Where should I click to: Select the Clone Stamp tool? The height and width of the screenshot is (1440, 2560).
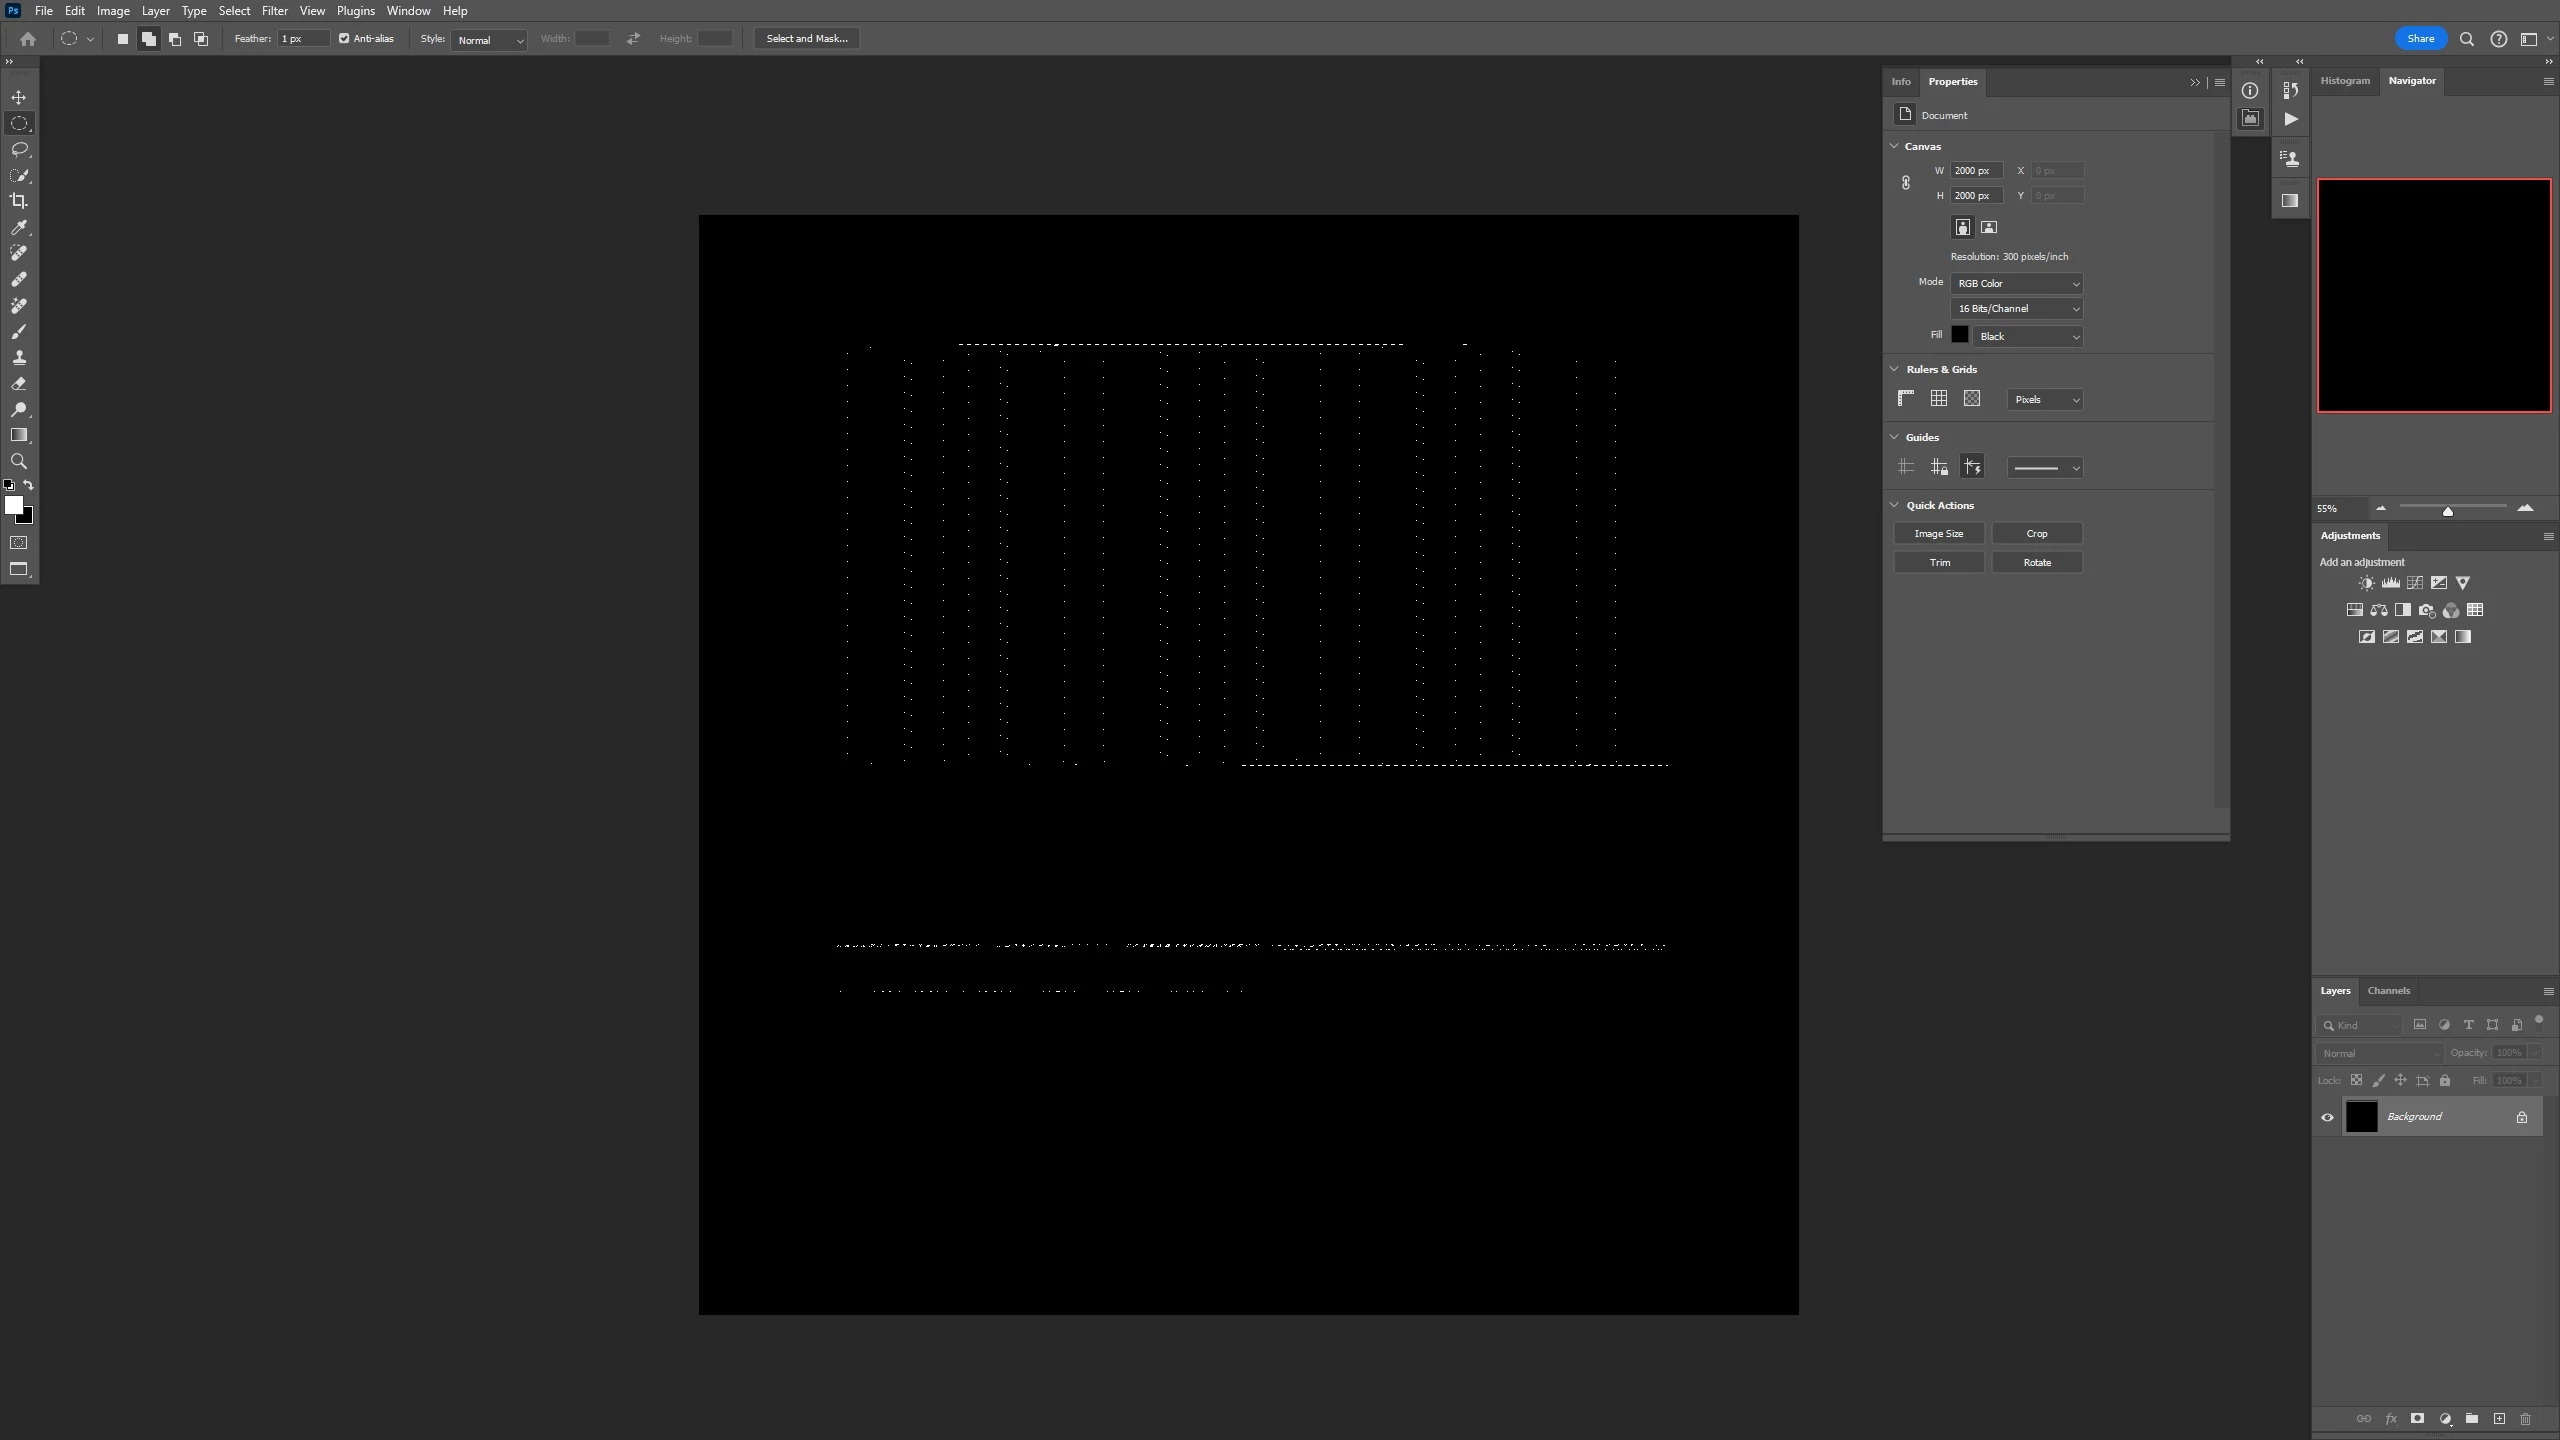tap(19, 357)
